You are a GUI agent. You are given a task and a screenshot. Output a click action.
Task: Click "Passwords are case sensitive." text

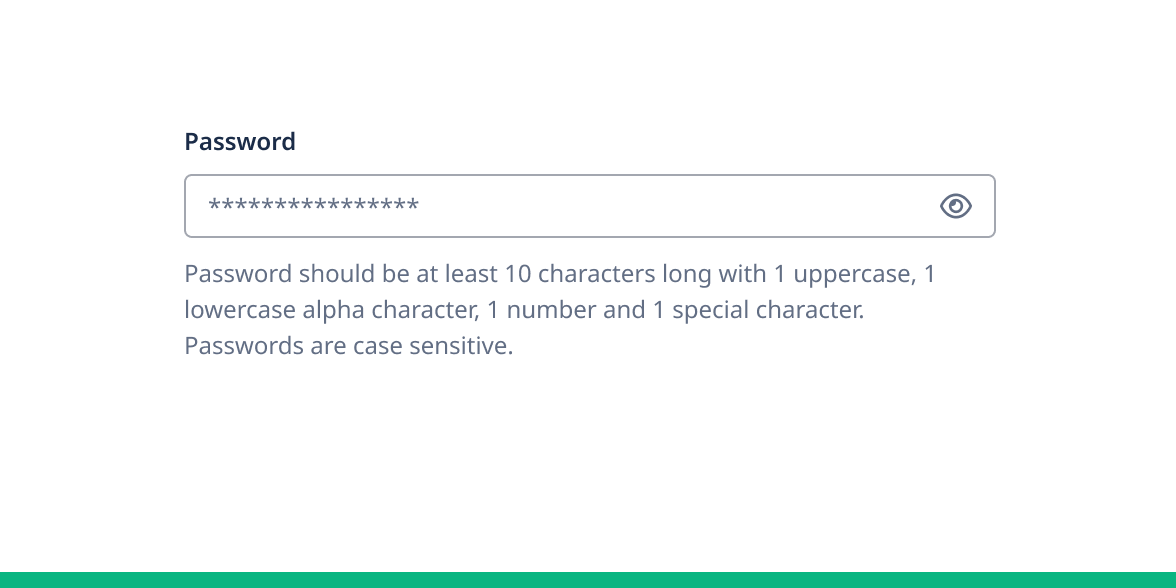click(348, 346)
